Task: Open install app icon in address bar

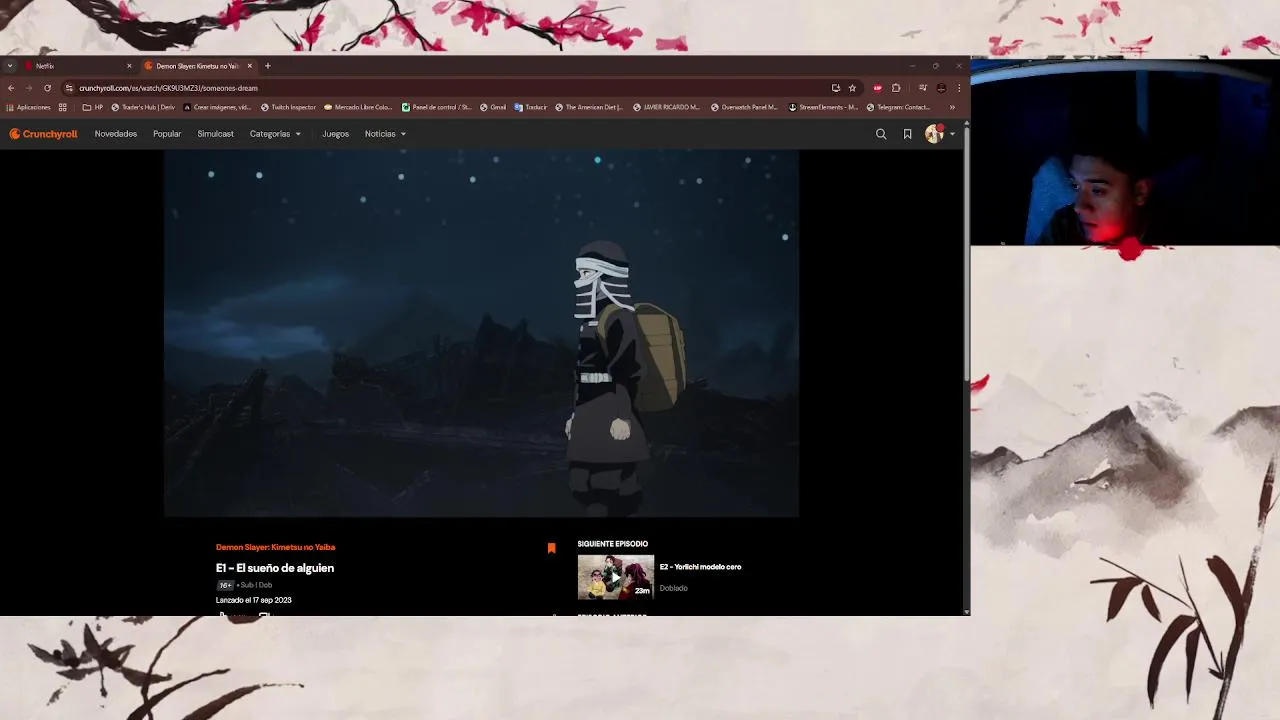Action: click(x=836, y=88)
